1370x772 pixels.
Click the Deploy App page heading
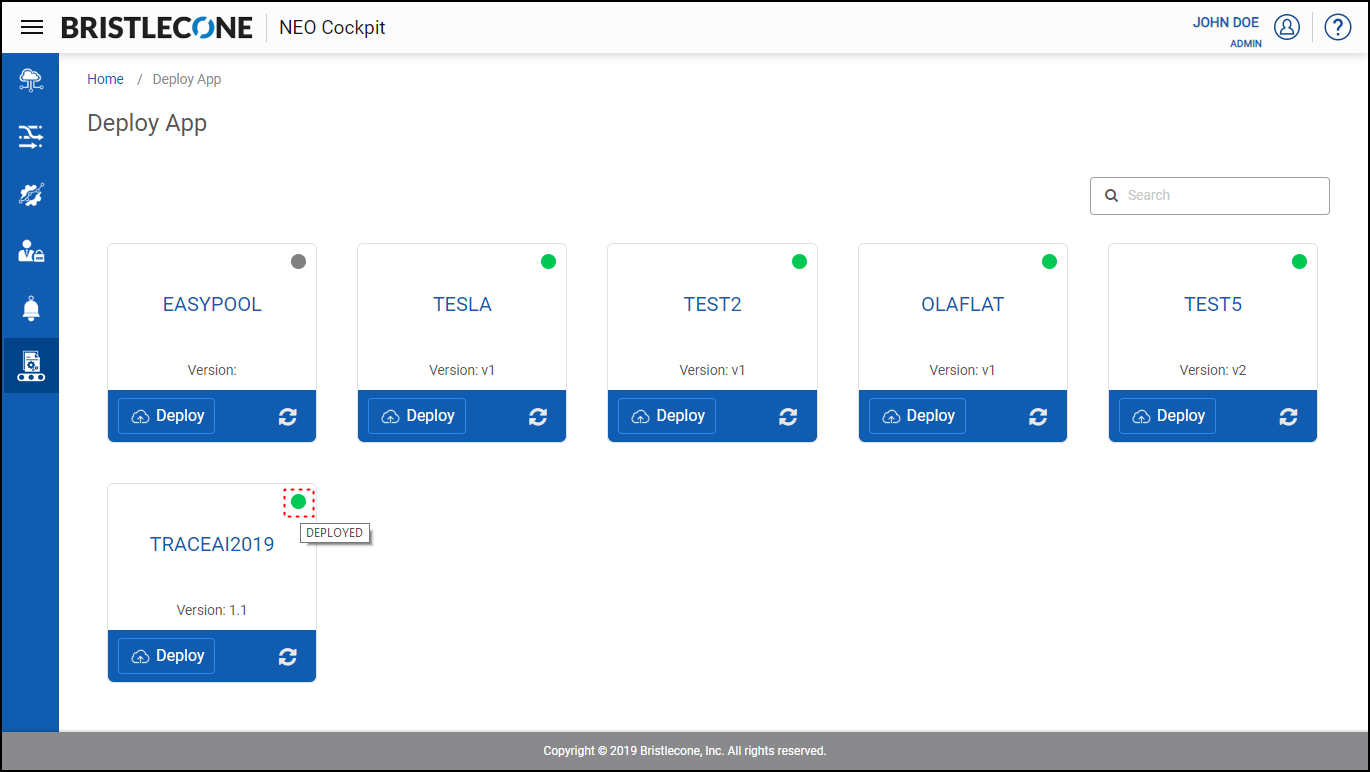(x=147, y=123)
